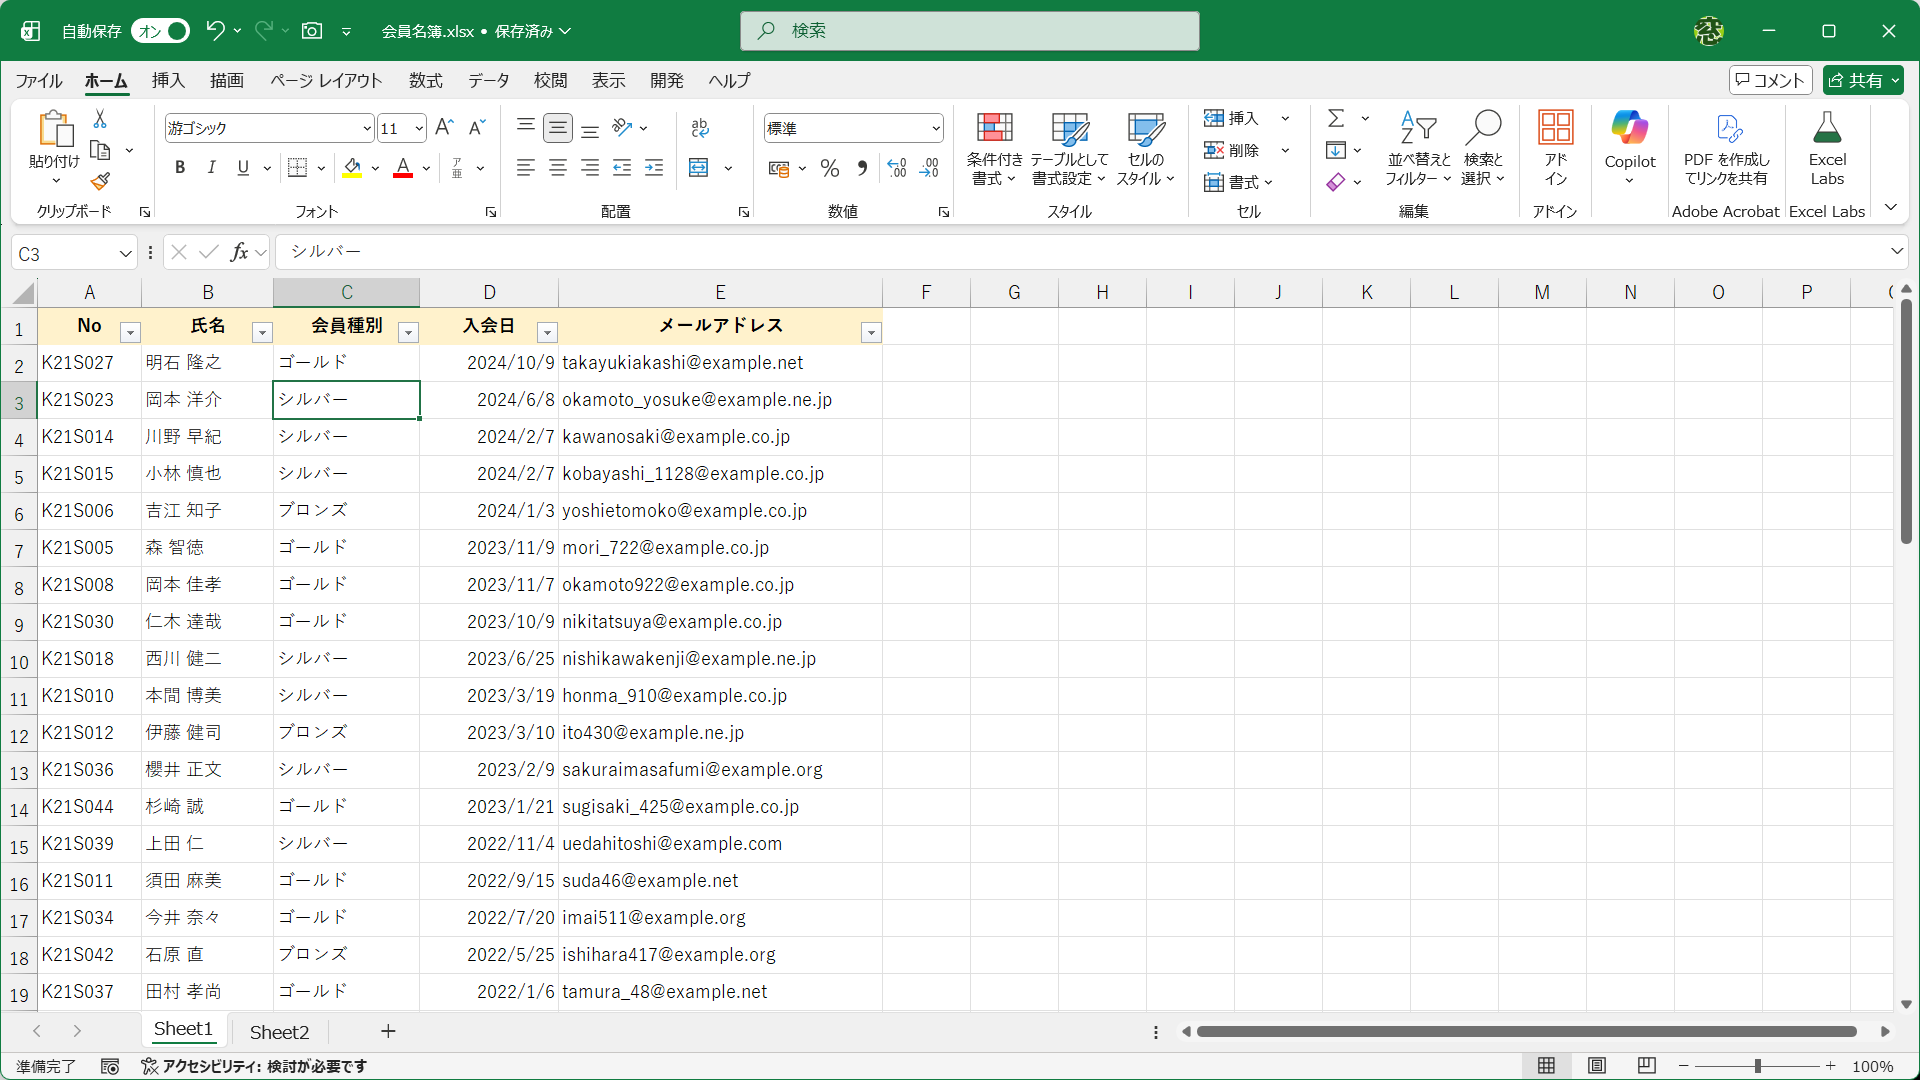Open the 会員種別 column filter dropdown
This screenshot has height=1080, width=1920.
point(408,332)
